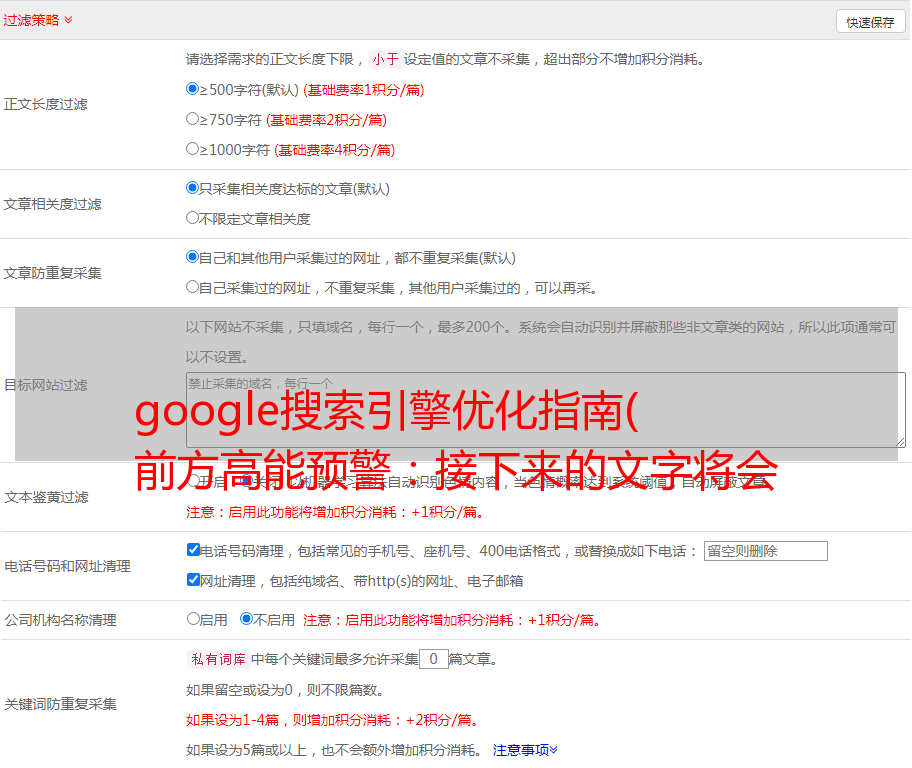Select 关闭 radio for 文本鉴黄过滤
The width and height of the screenshot is (912, 768).
pyautogui.click(x=246, y=481)
